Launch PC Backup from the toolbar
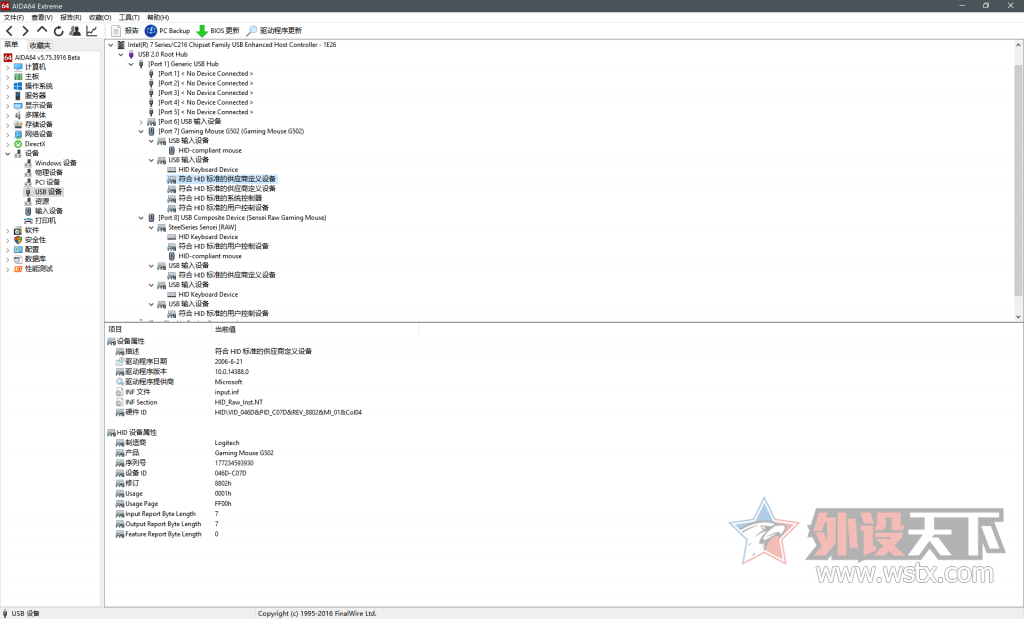 pyautogui.click(x=167, y=31)
